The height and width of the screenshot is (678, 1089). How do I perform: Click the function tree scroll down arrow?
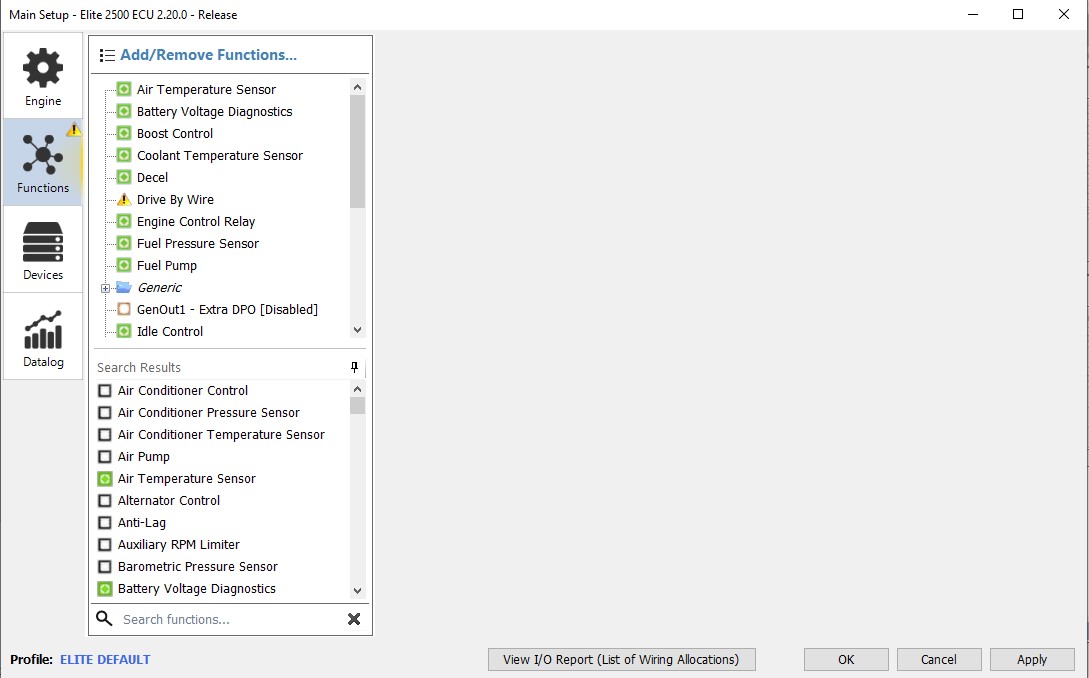click(358, 330)
